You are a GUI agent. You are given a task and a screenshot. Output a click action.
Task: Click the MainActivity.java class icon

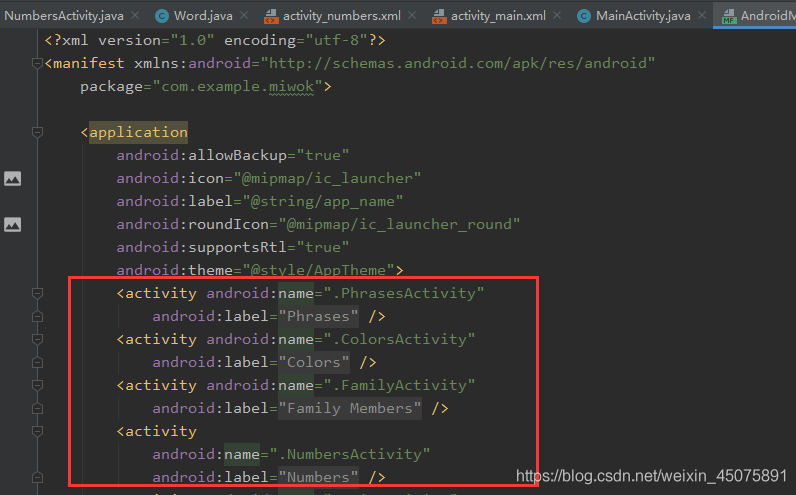tap(584, 16)
